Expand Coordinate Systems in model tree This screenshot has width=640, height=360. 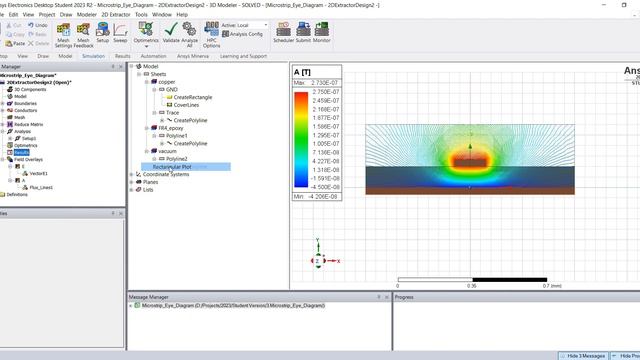132,174
